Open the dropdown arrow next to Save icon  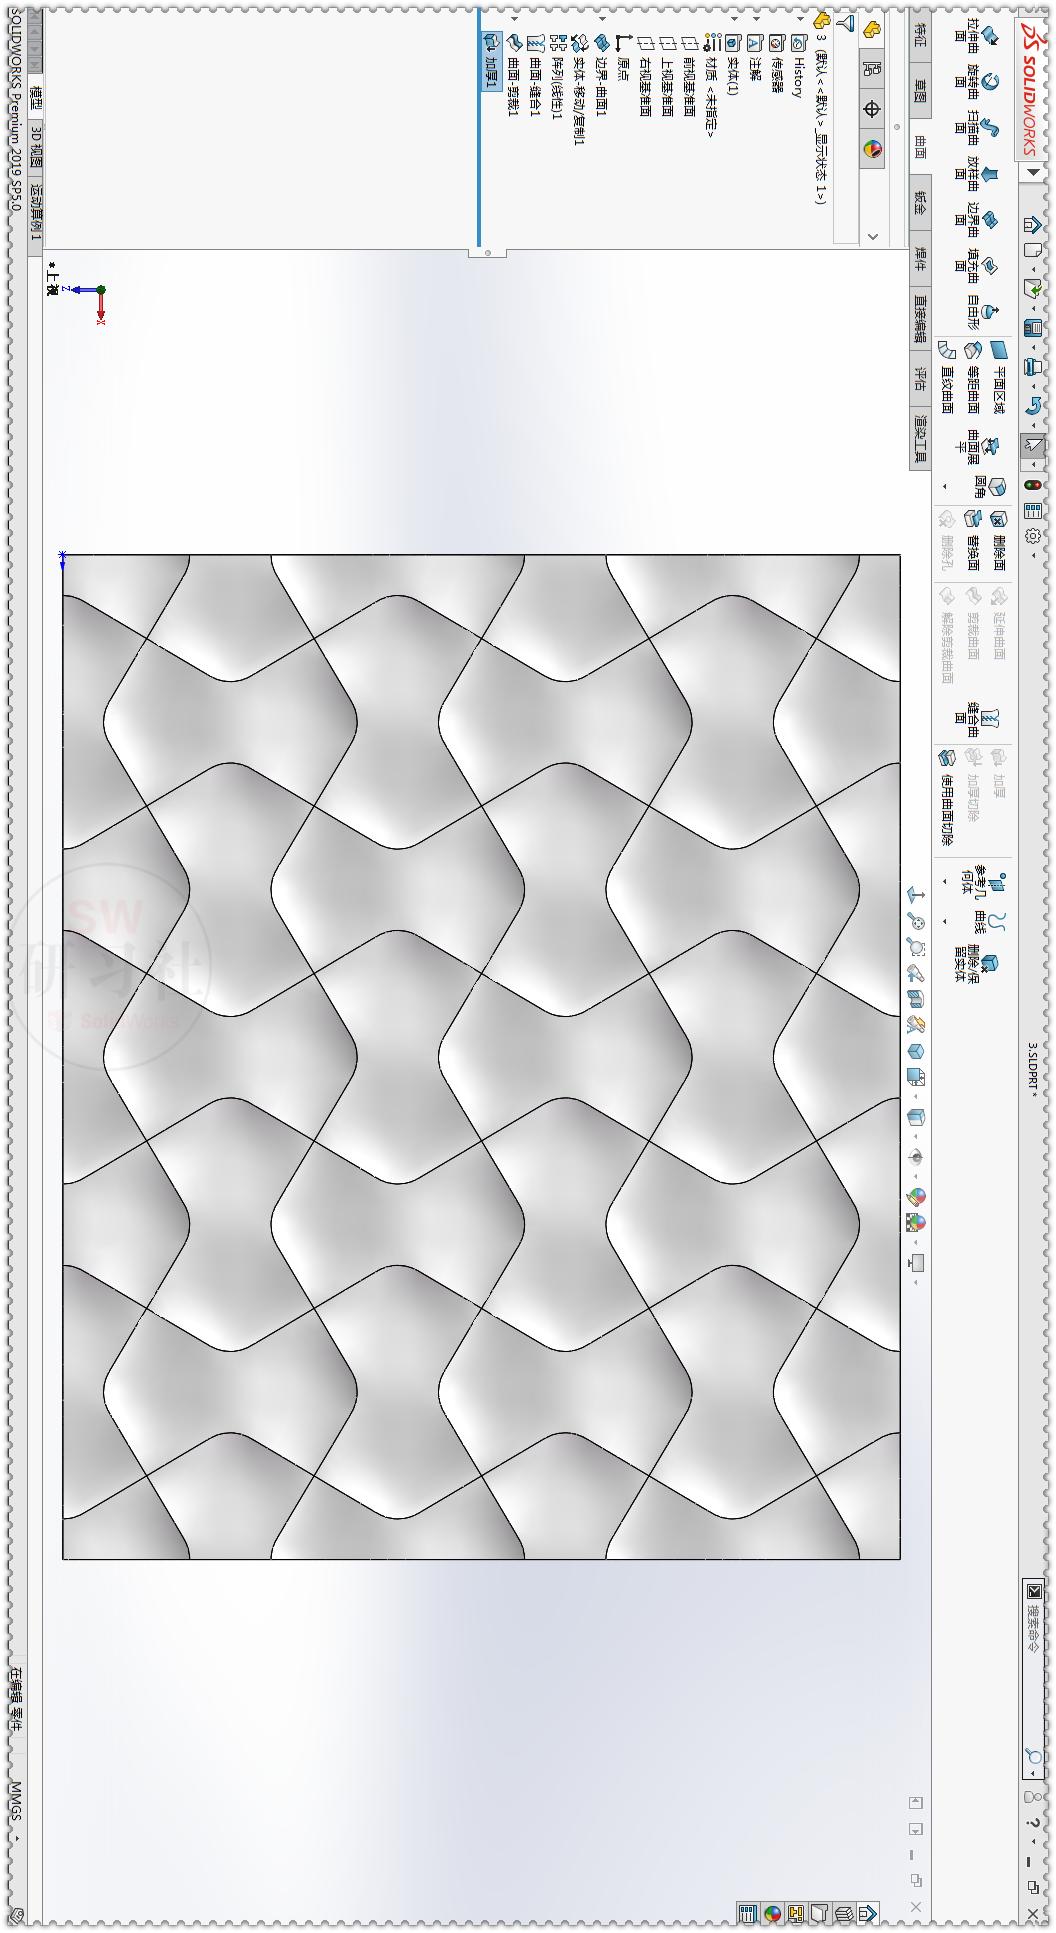tap(1032, 346)
